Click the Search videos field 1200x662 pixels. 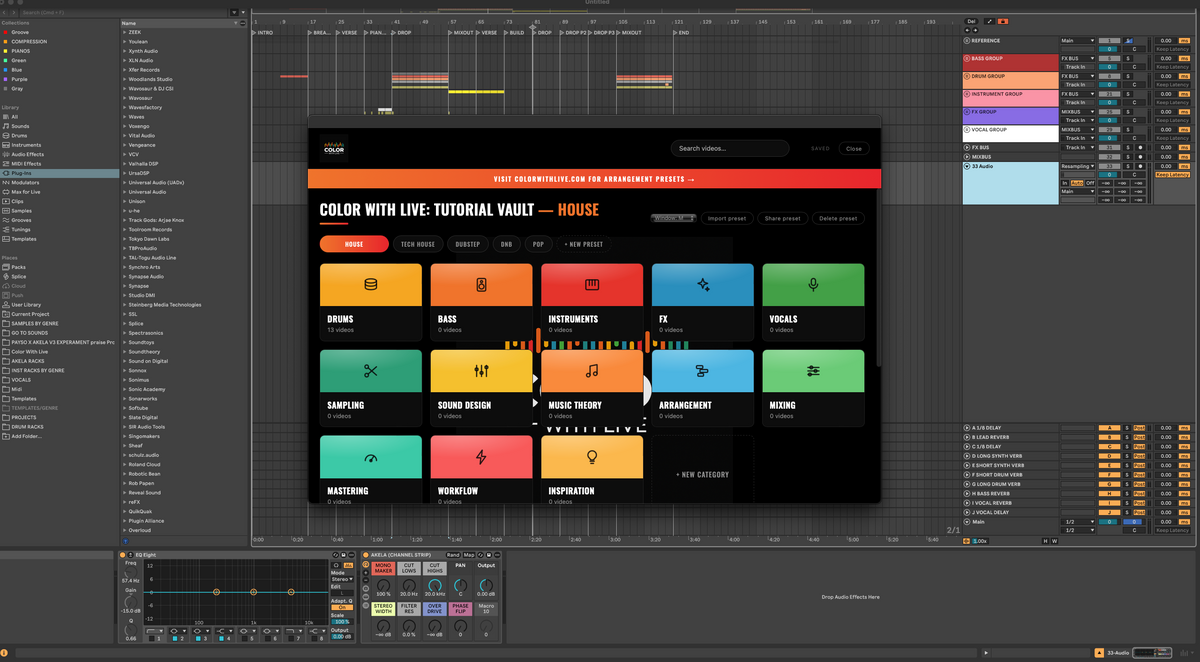click(x=730, y=148)
